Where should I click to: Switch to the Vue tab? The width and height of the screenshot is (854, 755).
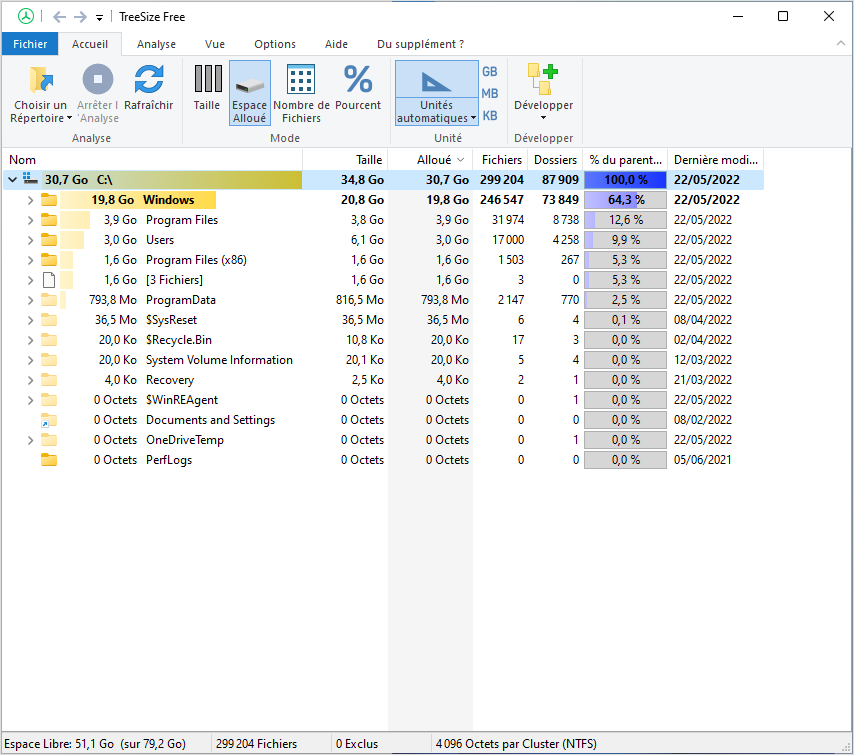(x=215, y=44)
